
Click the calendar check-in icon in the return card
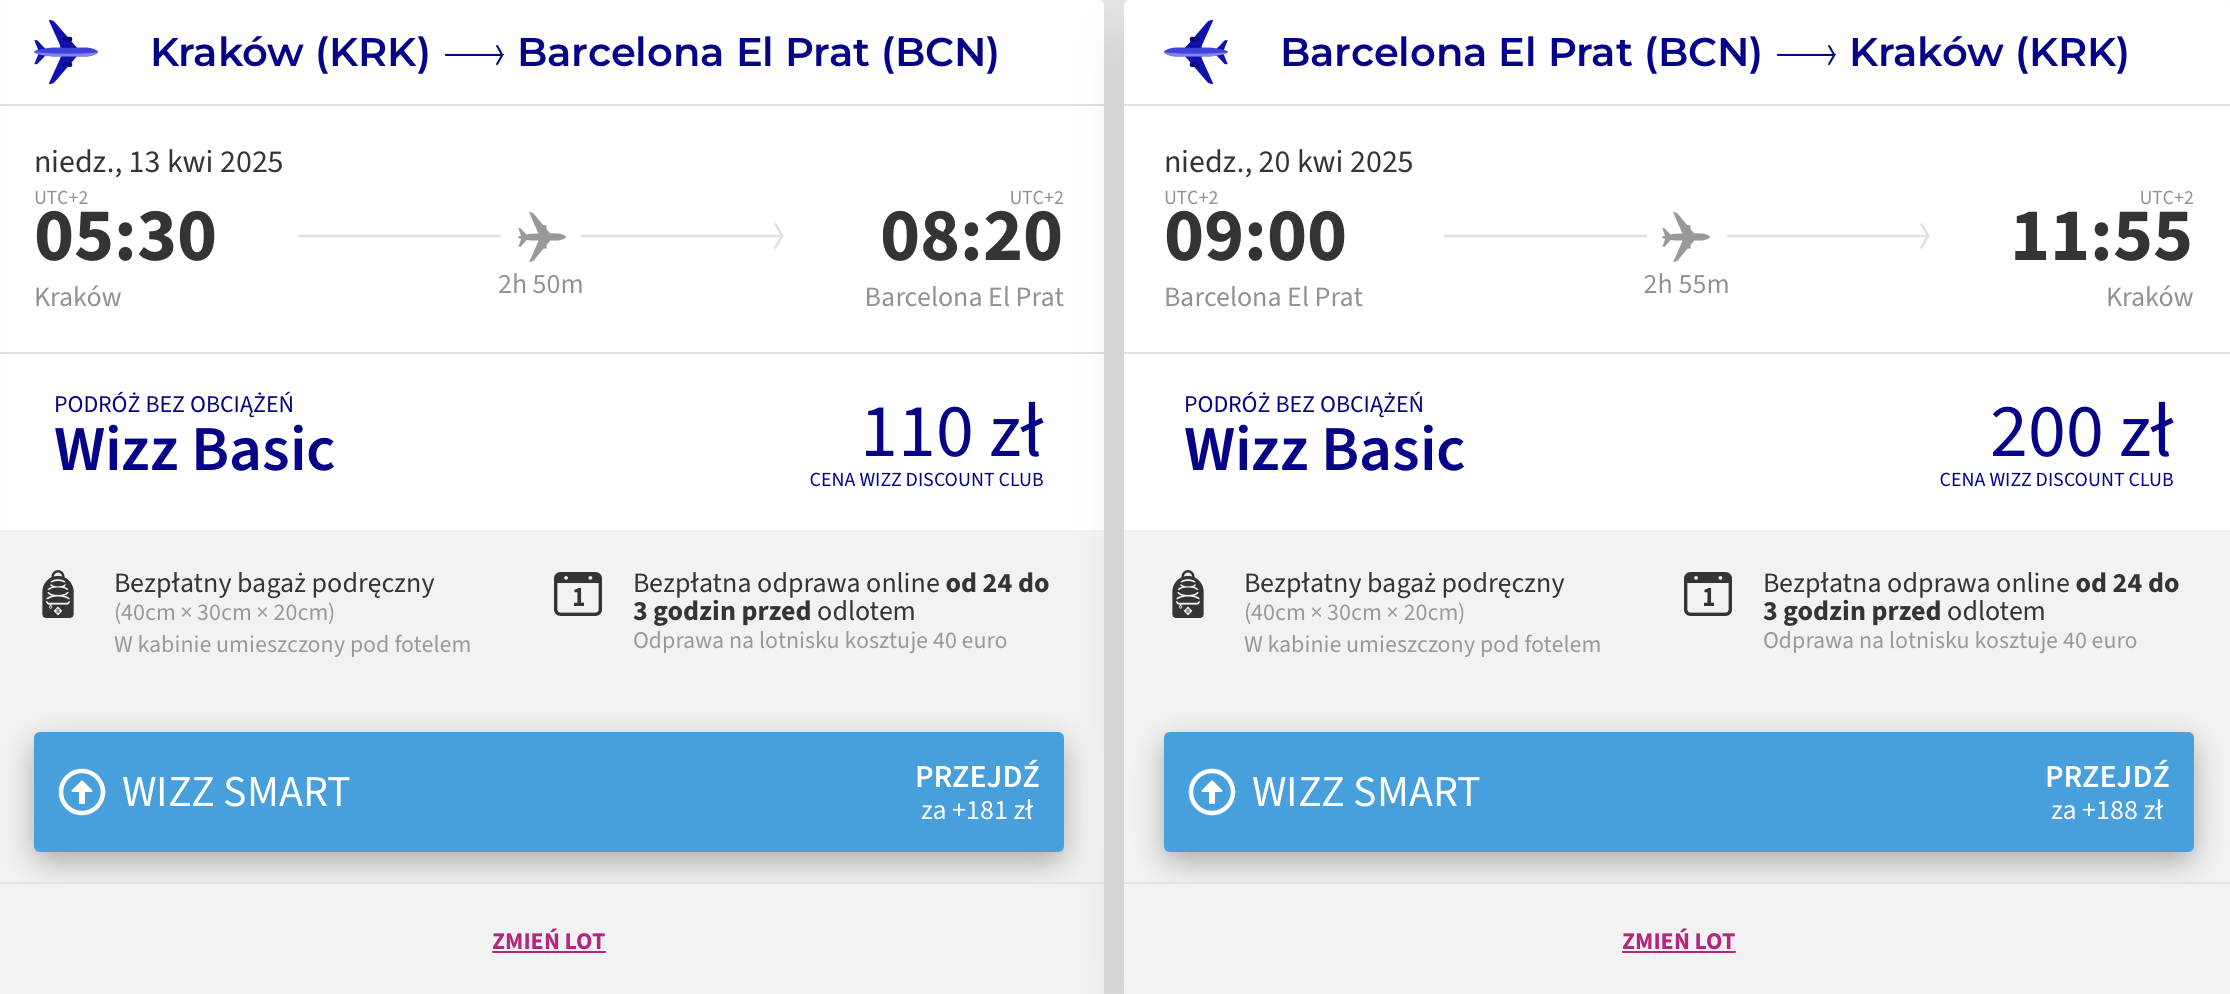click(x=1708, y=594)
